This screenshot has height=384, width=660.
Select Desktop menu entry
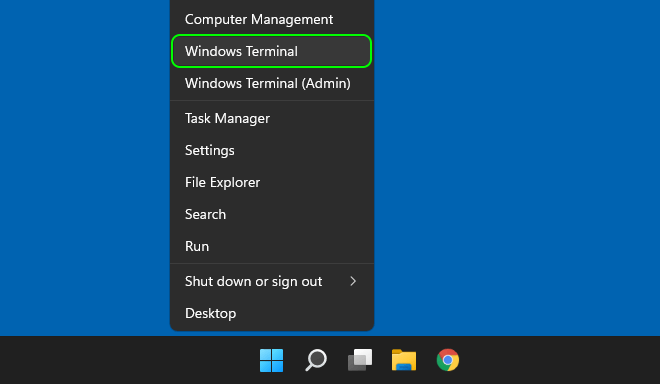pos(272,313)
